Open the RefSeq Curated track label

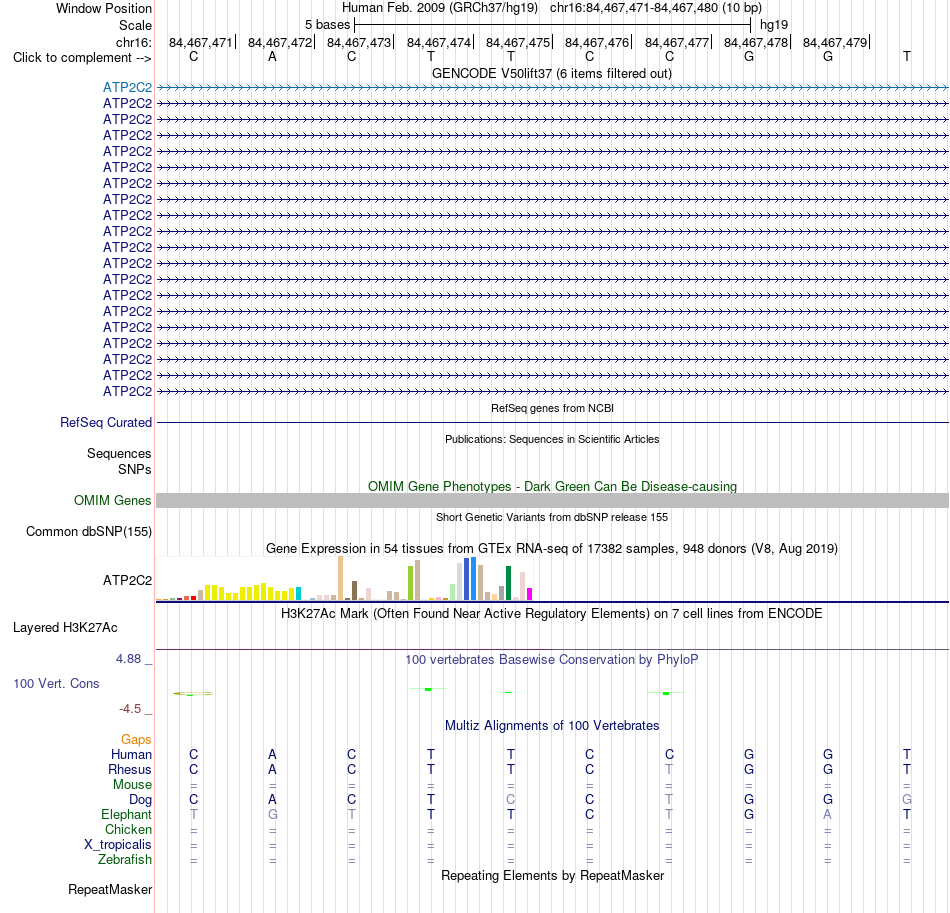pos(106,422)
